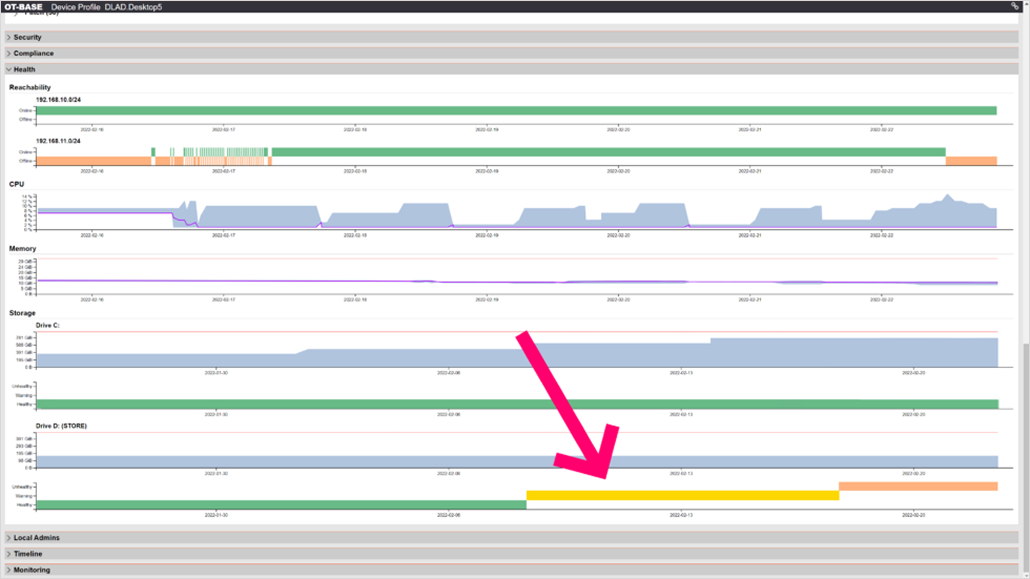Click the final orange offline segment for 192.168.11.0/24
The width and height of the screenshot is (1030, 579).
click(x=972, y=160)
